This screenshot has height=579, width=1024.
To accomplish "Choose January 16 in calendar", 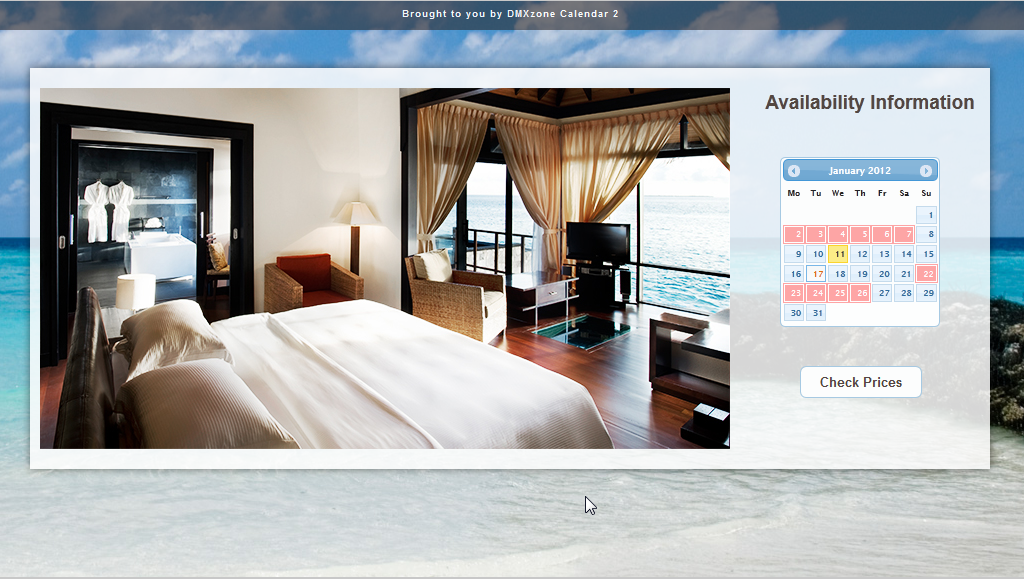I will (x=793, y=274).
